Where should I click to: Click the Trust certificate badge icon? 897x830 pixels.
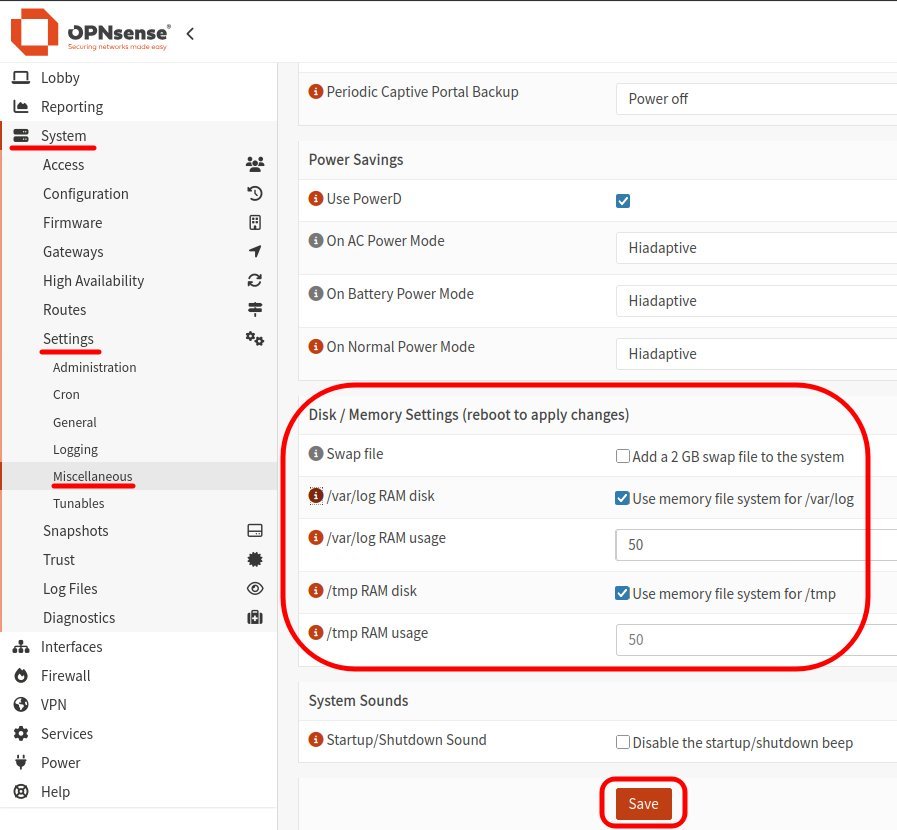click(x=255, y=560)
